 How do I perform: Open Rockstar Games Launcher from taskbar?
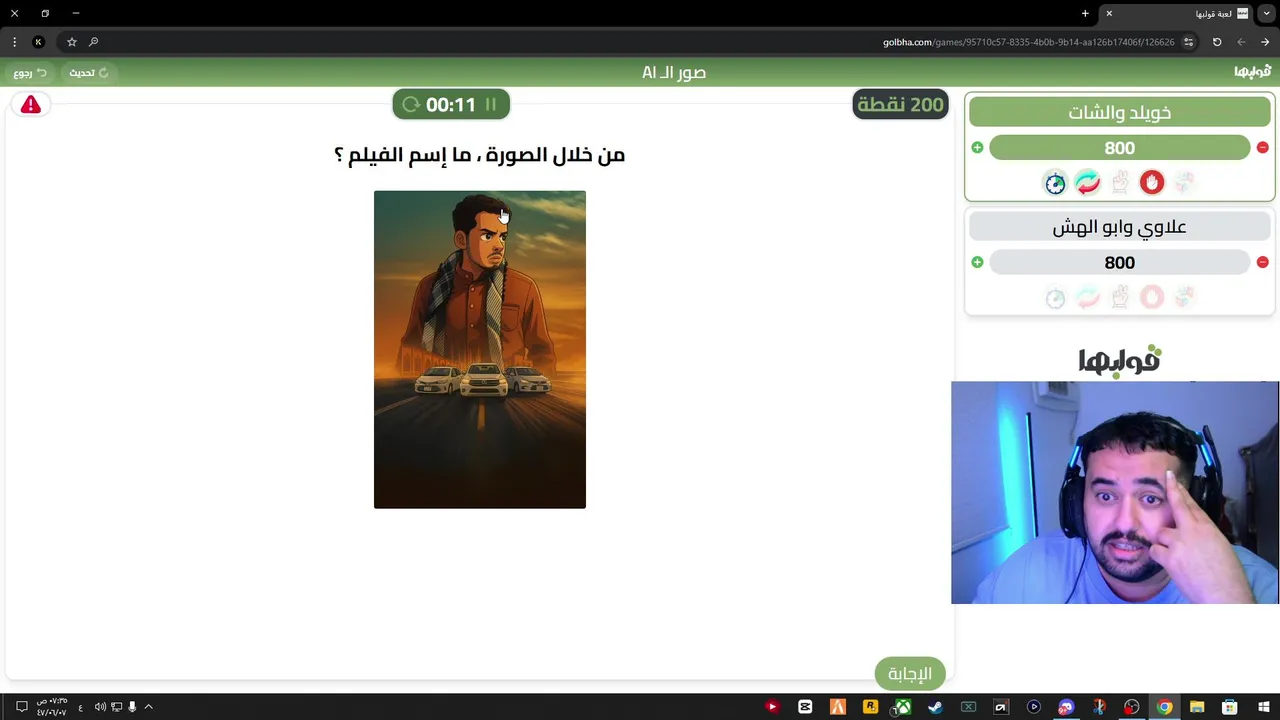coord(870,707)
